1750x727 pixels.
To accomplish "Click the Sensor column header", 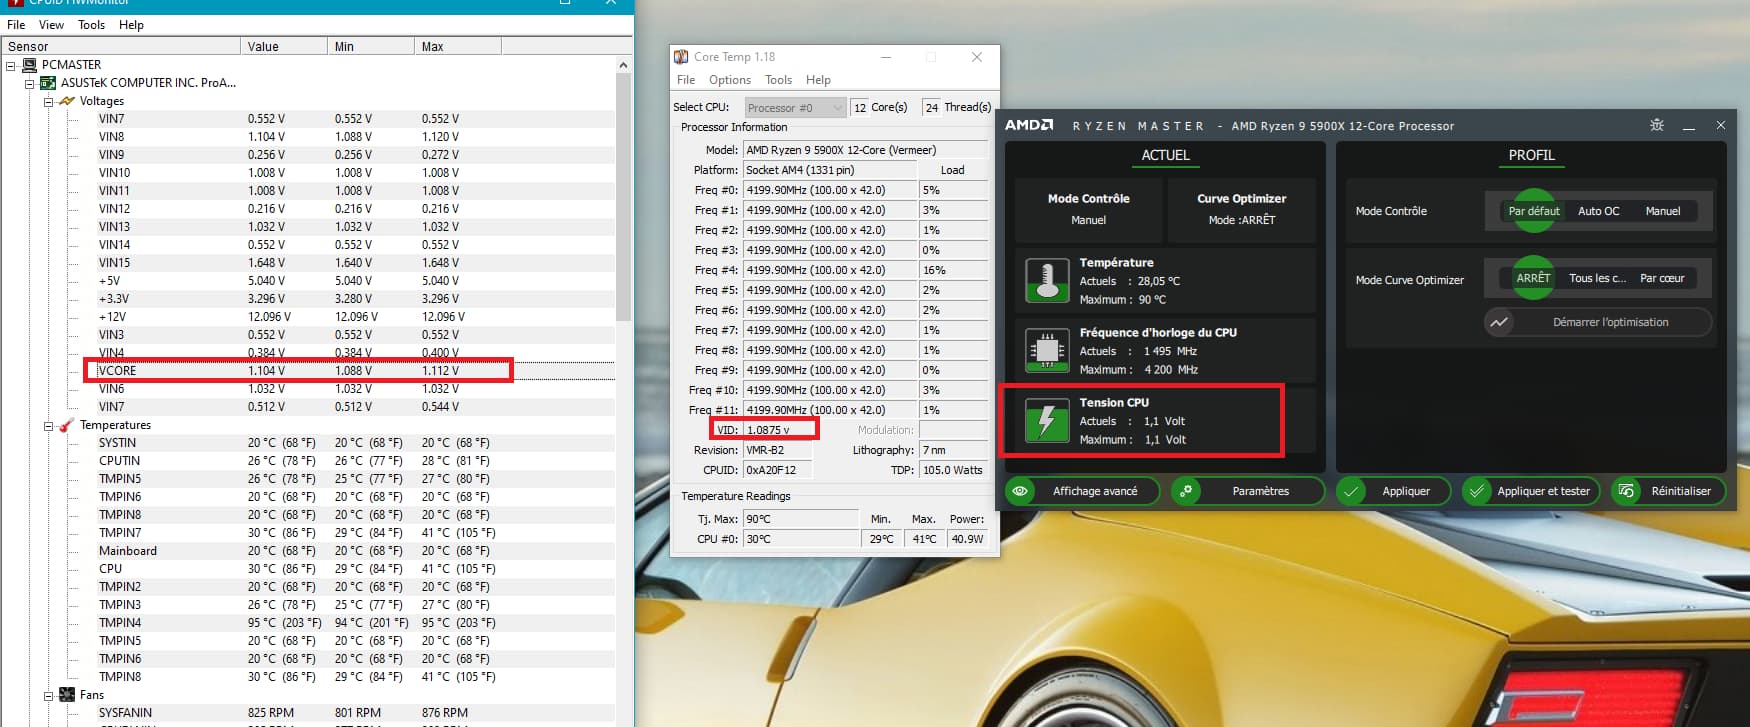I will (x=120, y=46).
